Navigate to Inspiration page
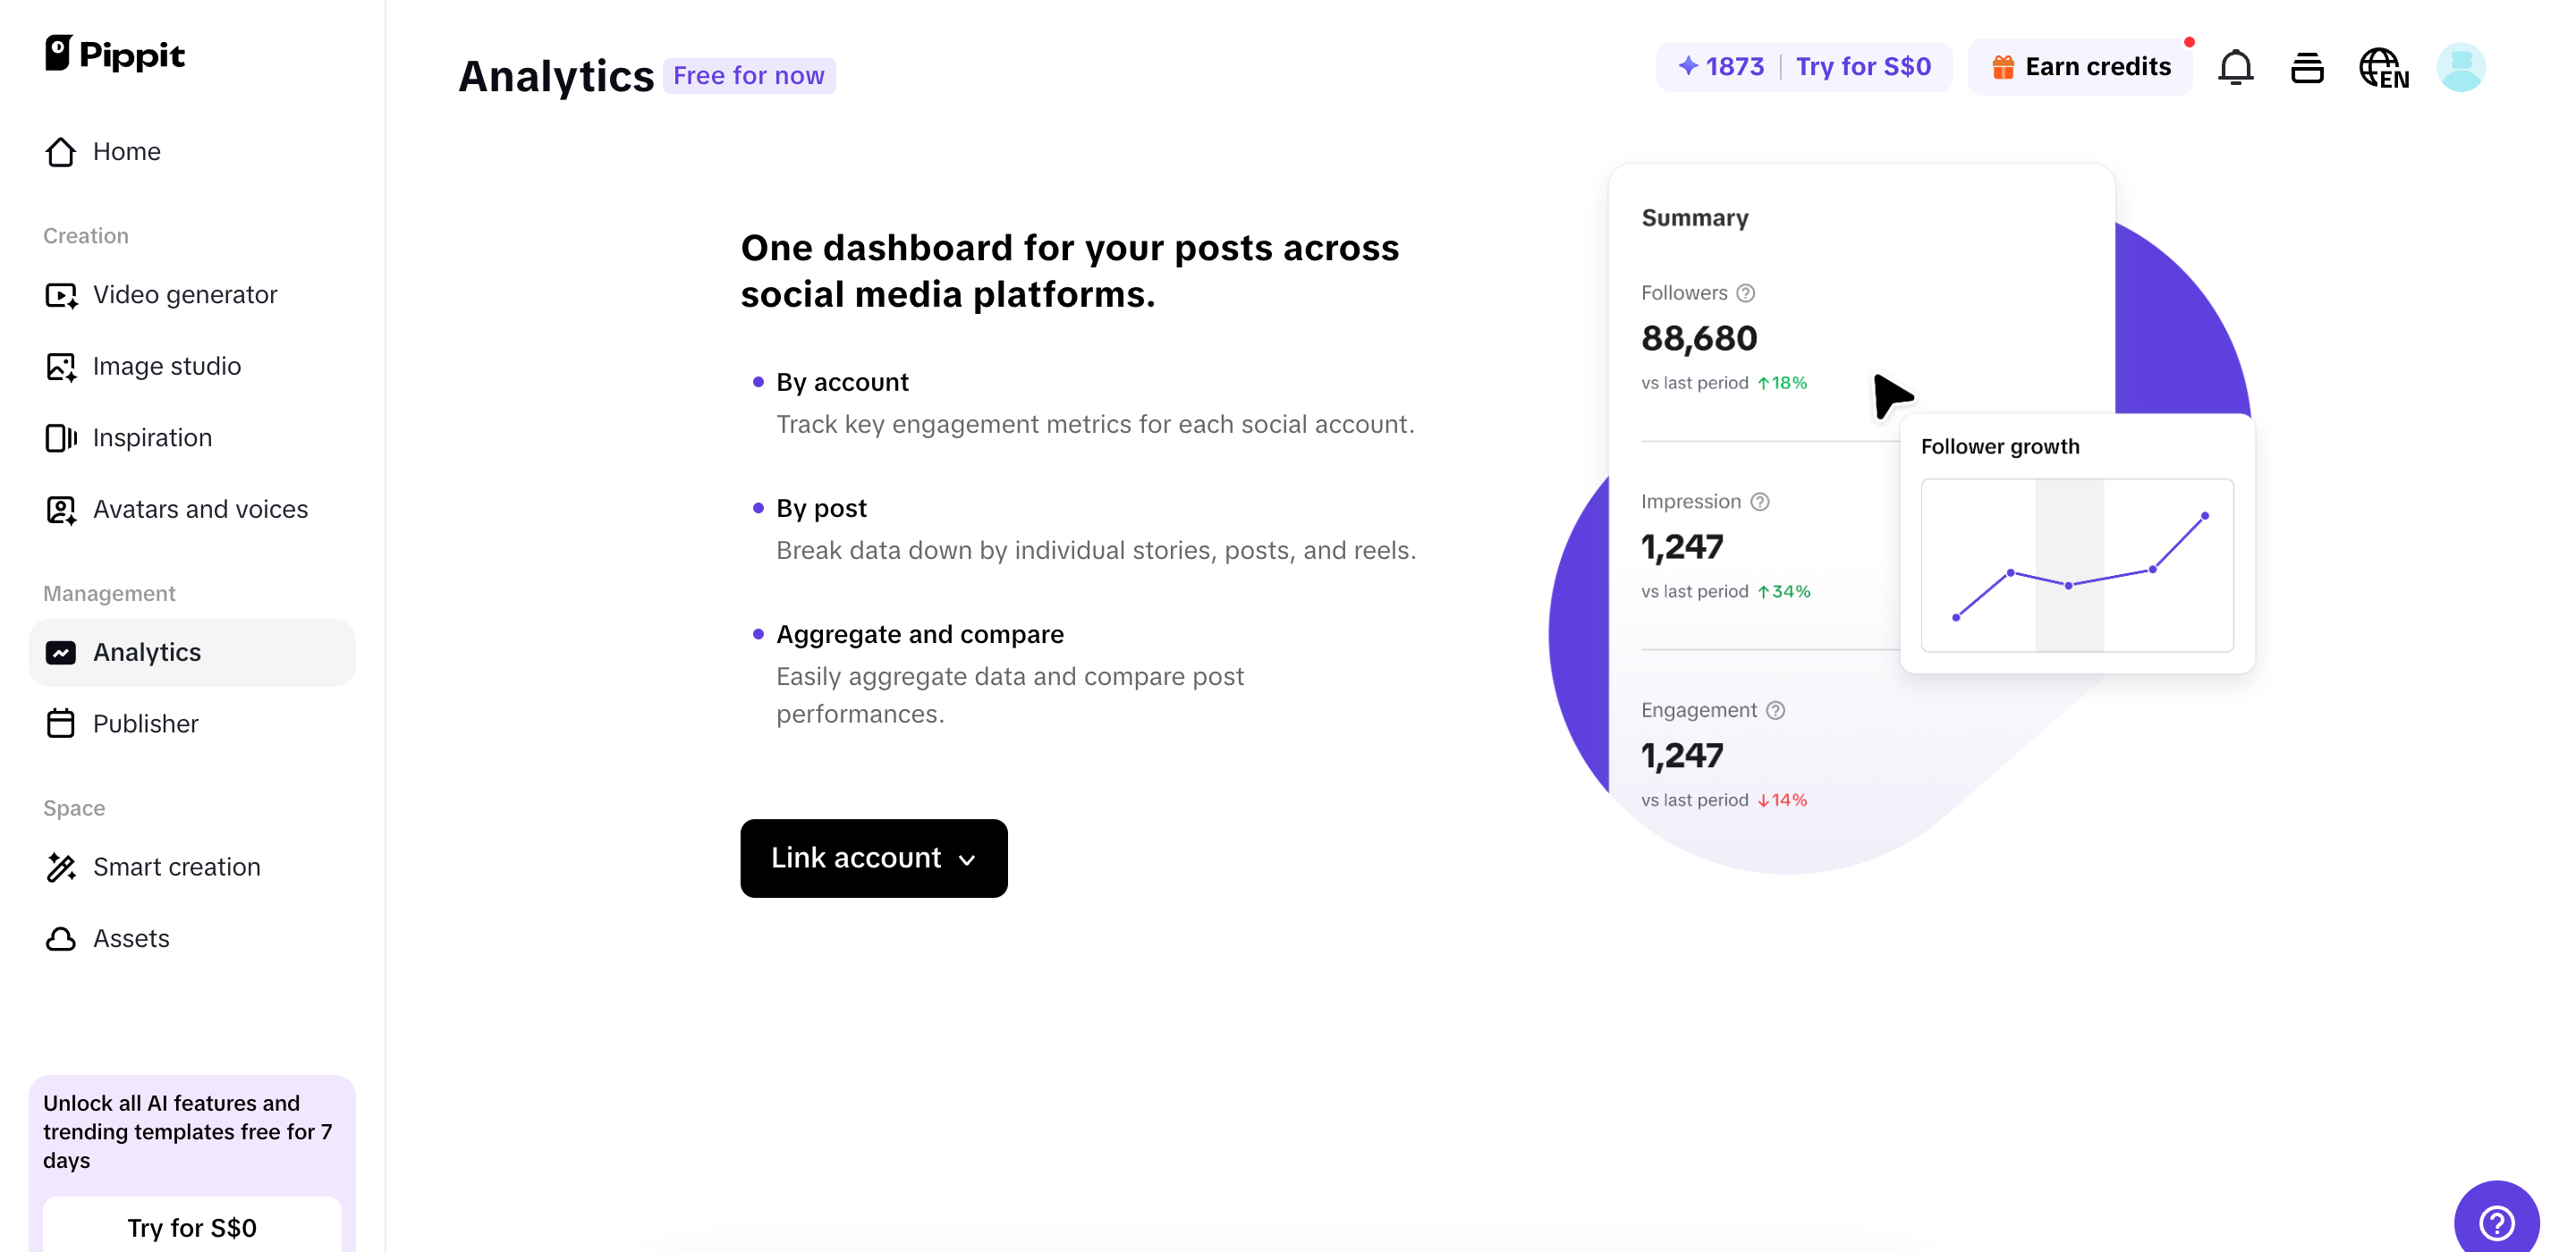 [152, 437]
